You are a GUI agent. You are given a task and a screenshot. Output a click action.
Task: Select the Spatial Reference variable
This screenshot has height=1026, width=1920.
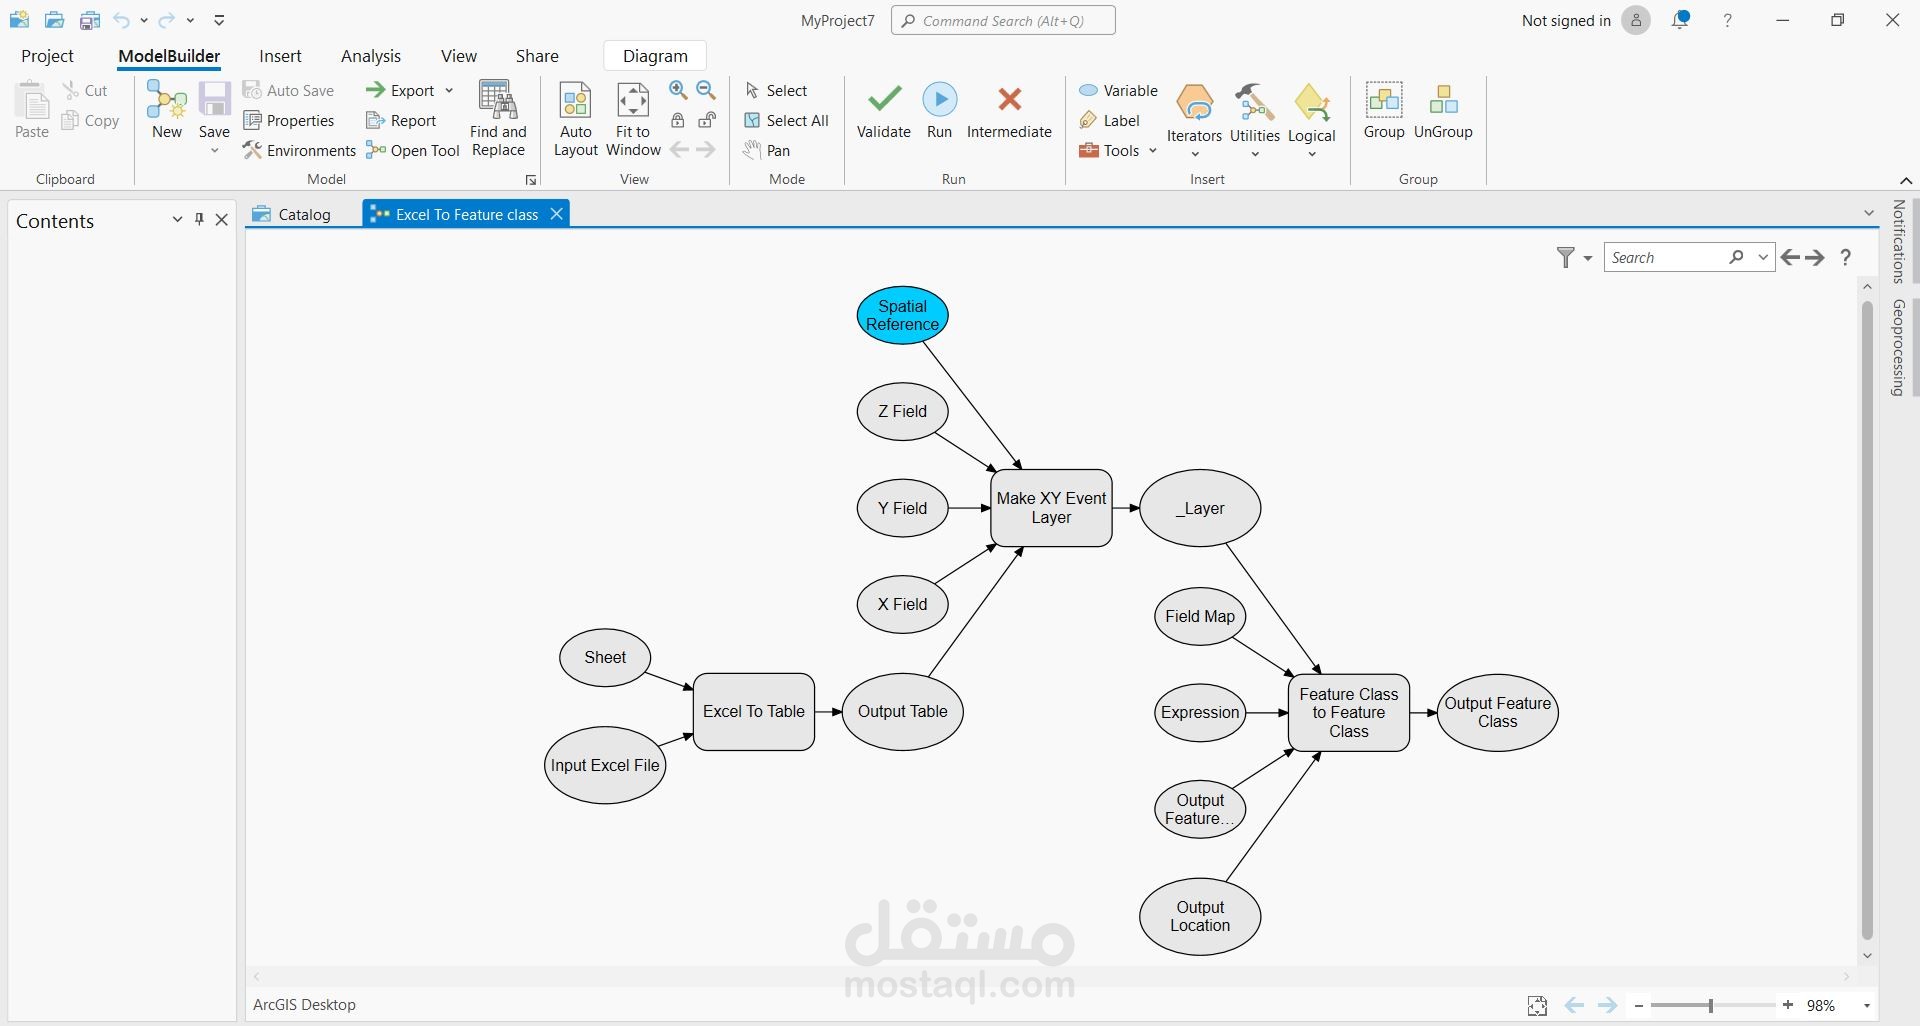[x=902, y=315]
